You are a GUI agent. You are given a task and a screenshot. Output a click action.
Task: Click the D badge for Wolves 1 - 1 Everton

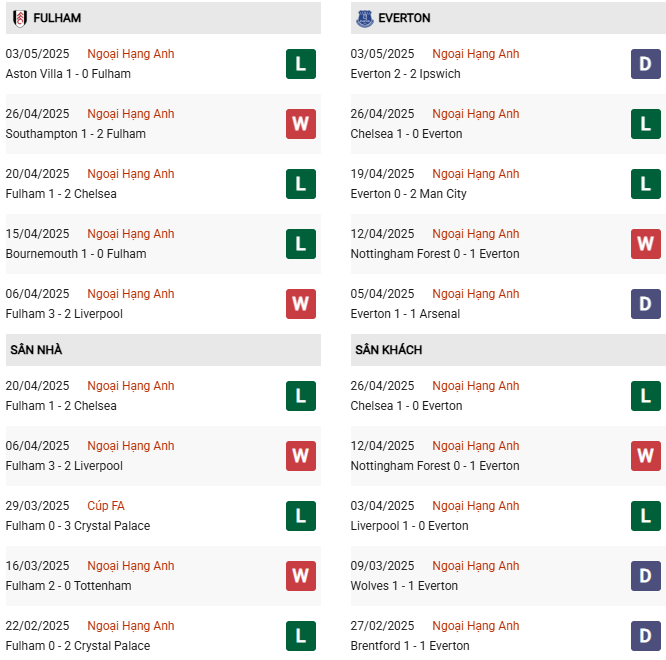click(x=646, y=576)
